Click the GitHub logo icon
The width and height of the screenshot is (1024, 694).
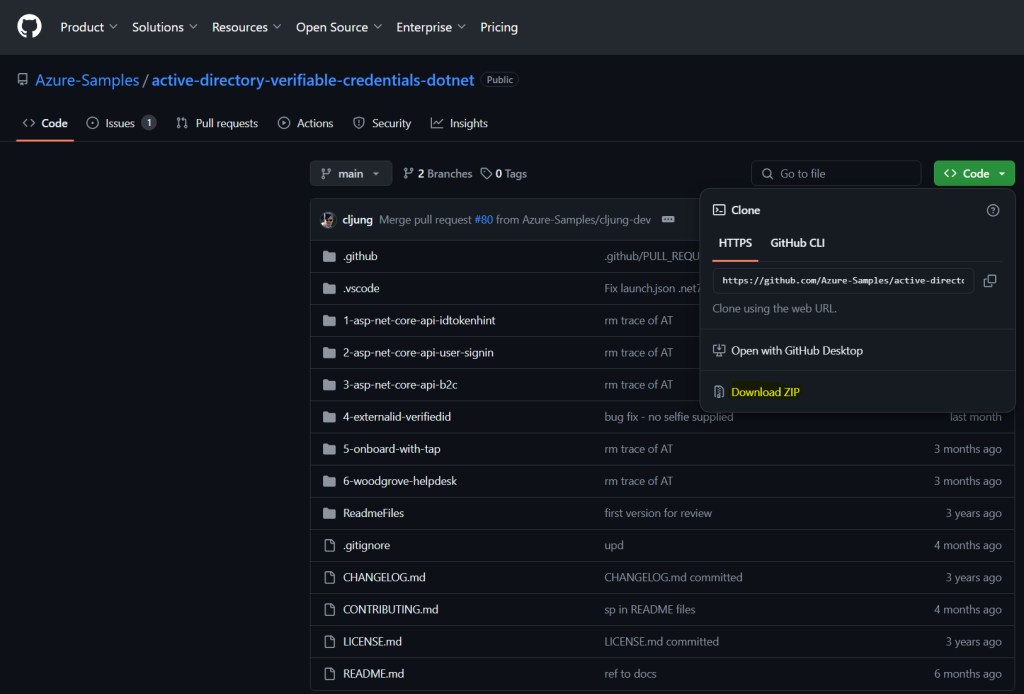[x=29, y=27]
